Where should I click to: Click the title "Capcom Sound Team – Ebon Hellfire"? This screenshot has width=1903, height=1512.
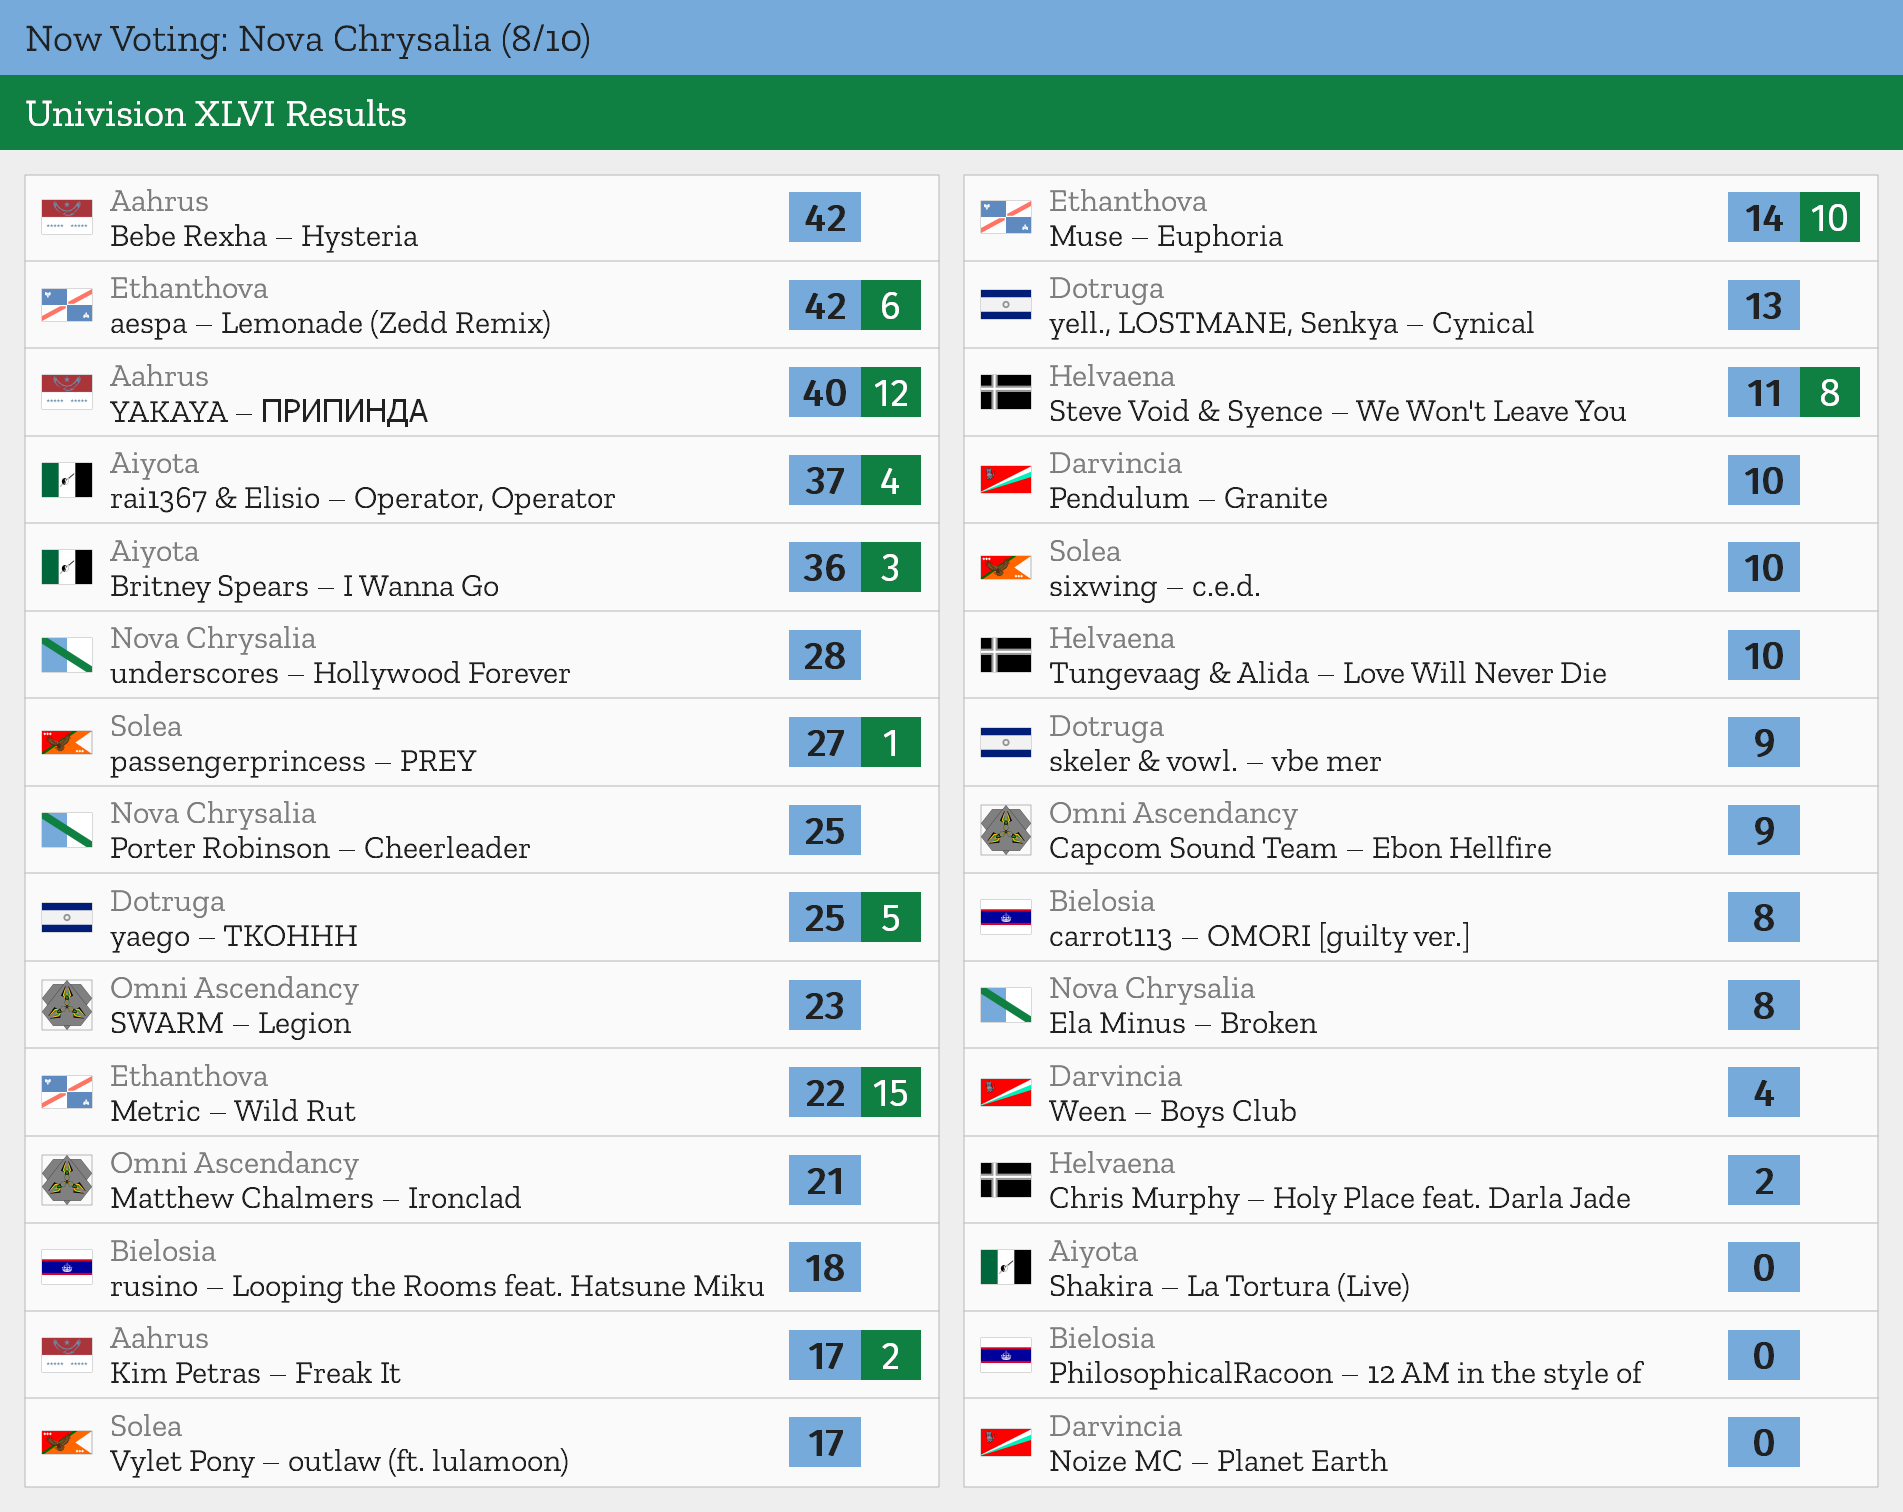[x=1300, y=848]
